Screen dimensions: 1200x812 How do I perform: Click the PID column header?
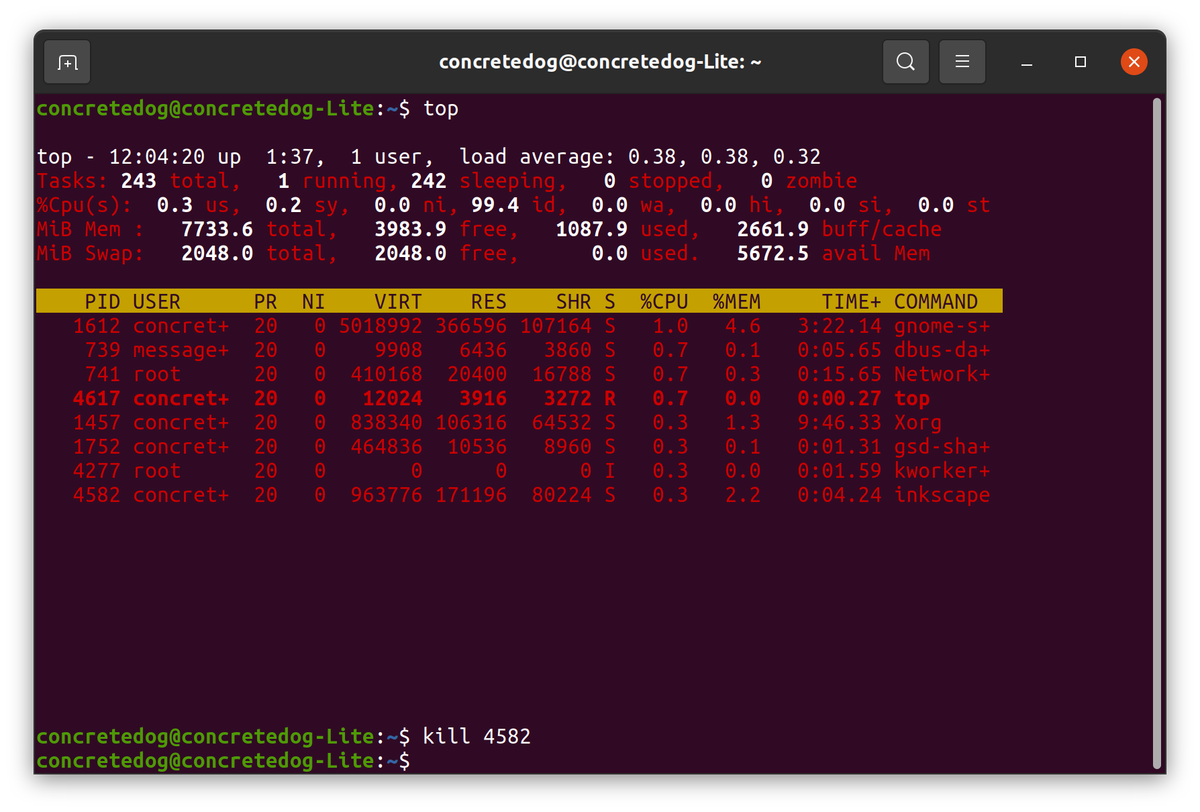pos(103,300)
